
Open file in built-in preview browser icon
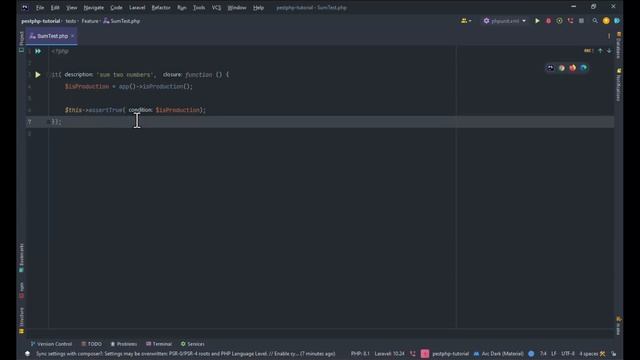click(x=551, y=68)
